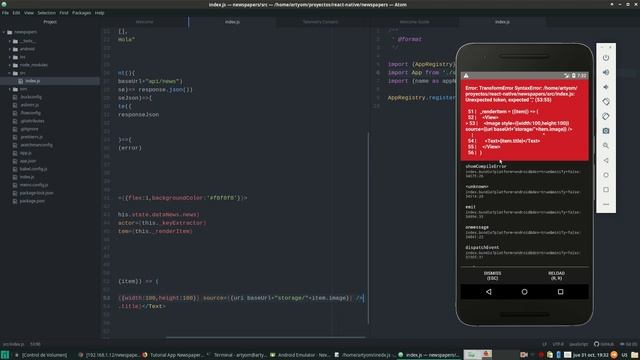
Task: Click the emulator sidebar Home circle icon
Action: click(x=606, y=175)
